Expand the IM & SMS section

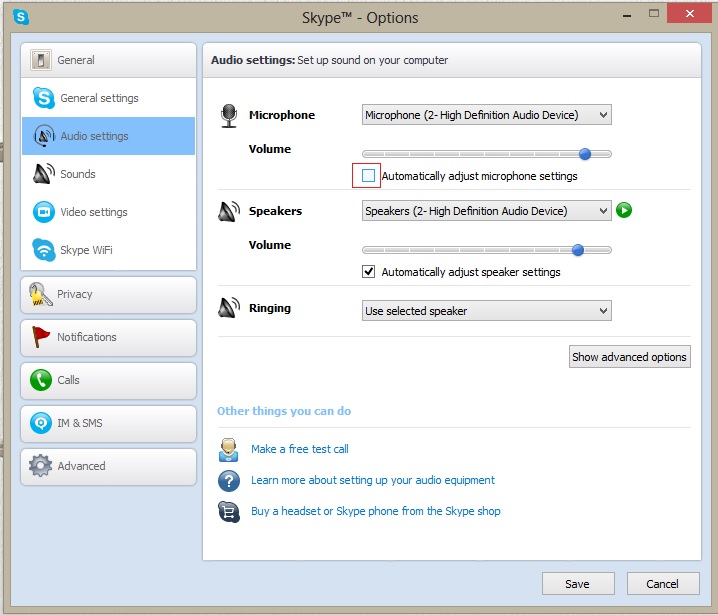pos(109,424)
